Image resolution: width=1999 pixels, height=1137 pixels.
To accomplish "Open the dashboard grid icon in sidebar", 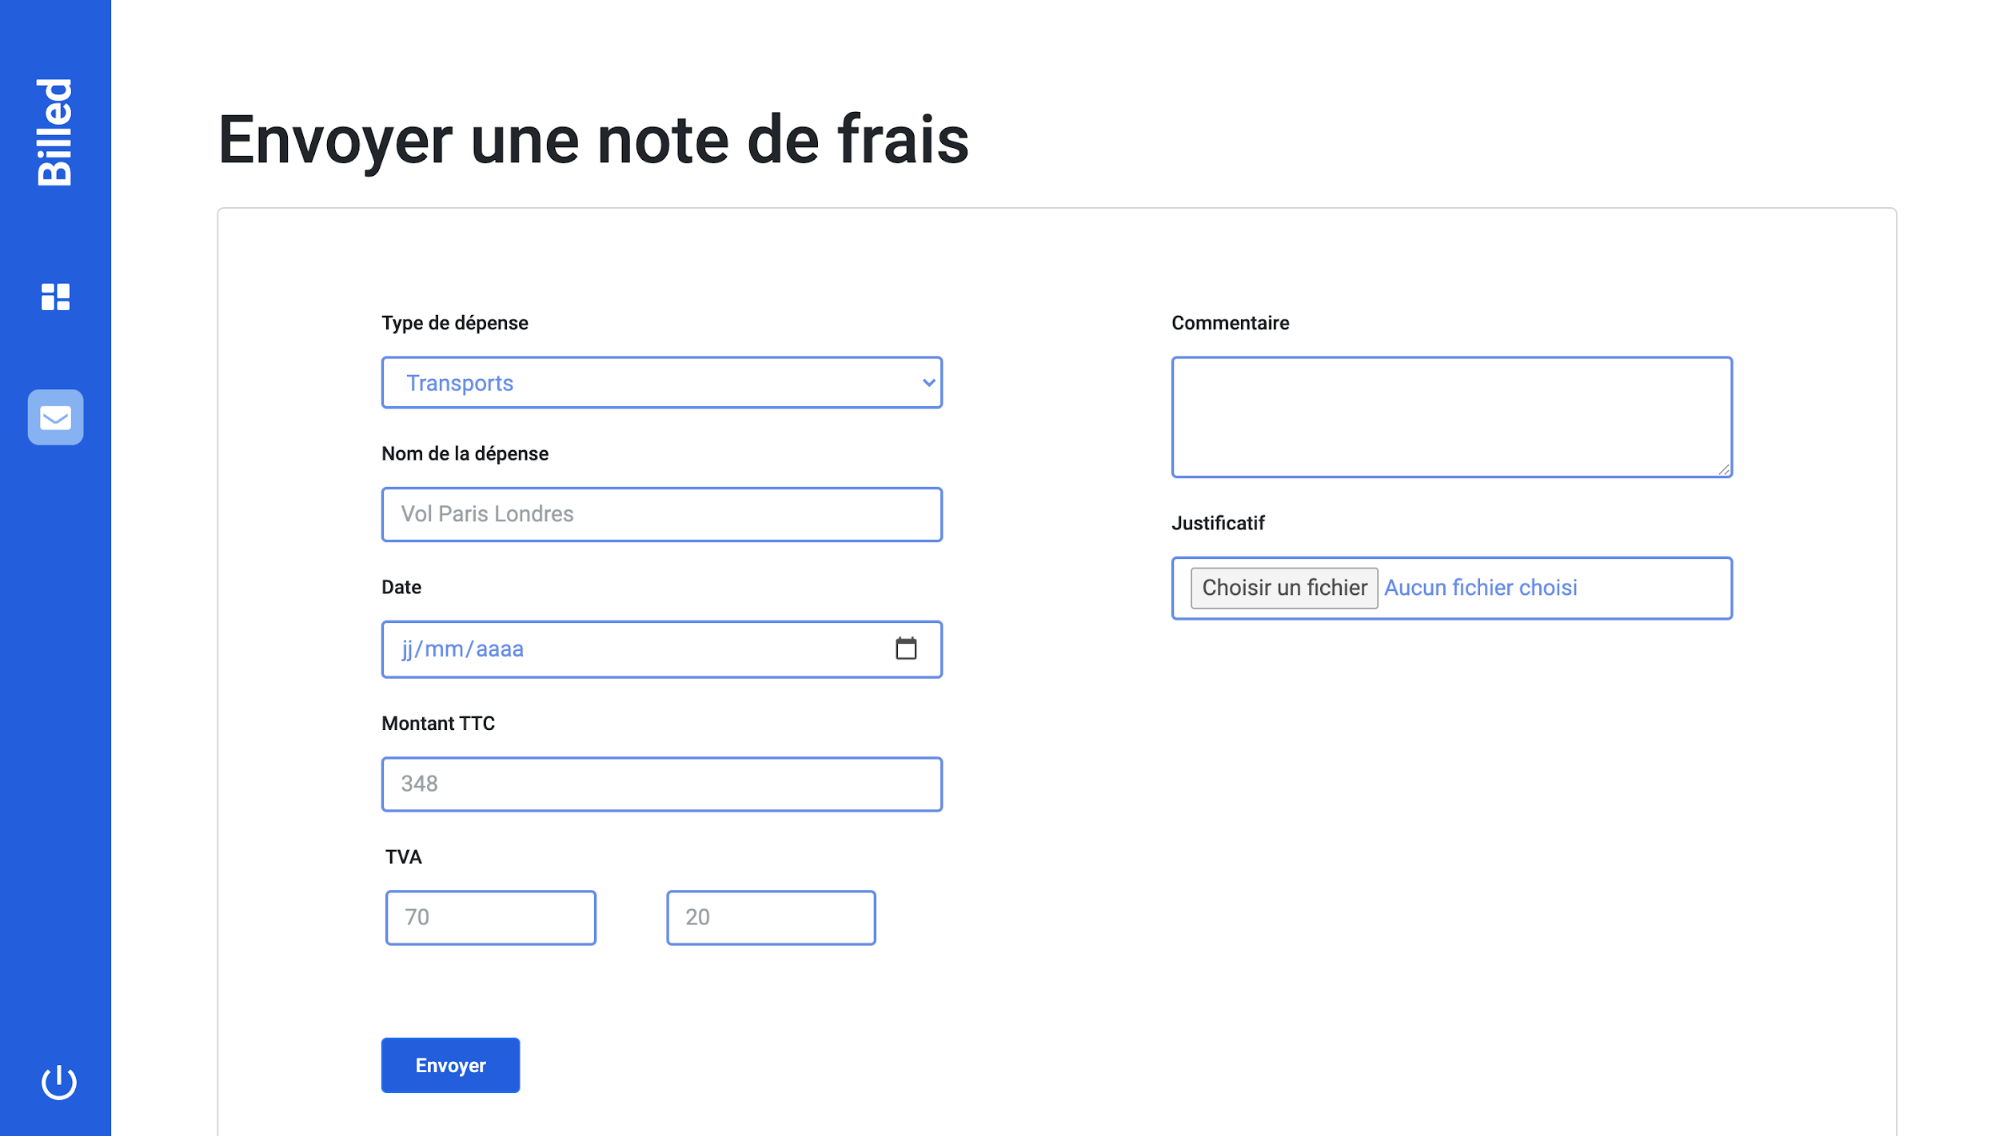I will coord(55,296).
